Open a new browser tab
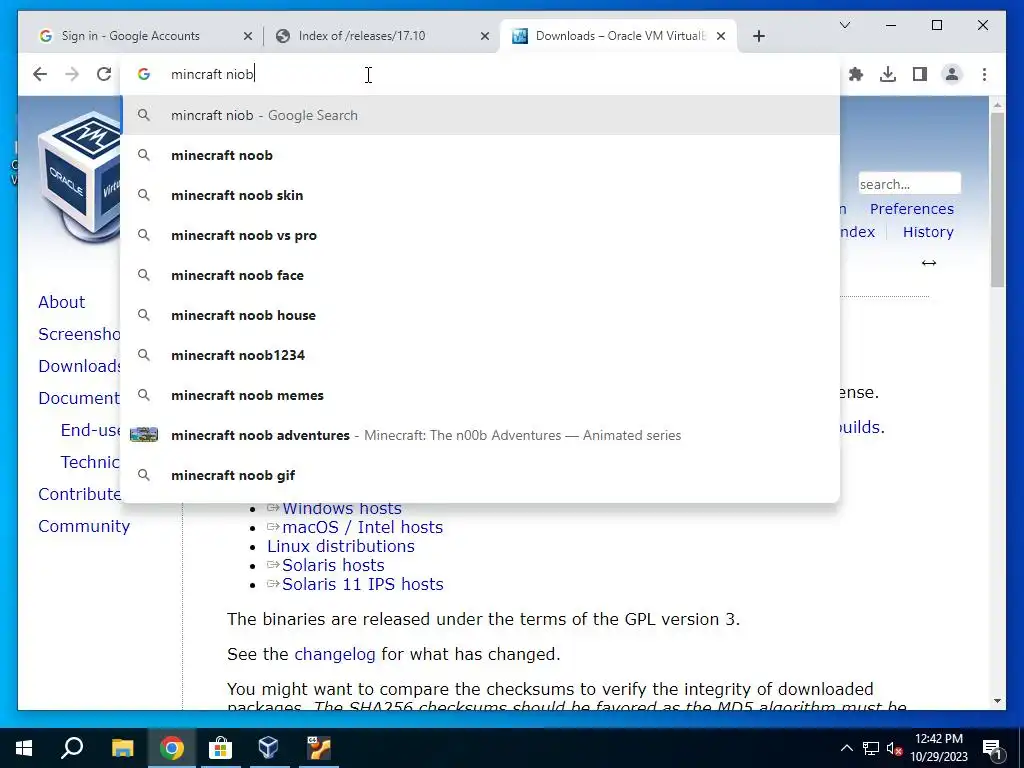Viewport: 1024px width, 768px height. coord(758,36)
